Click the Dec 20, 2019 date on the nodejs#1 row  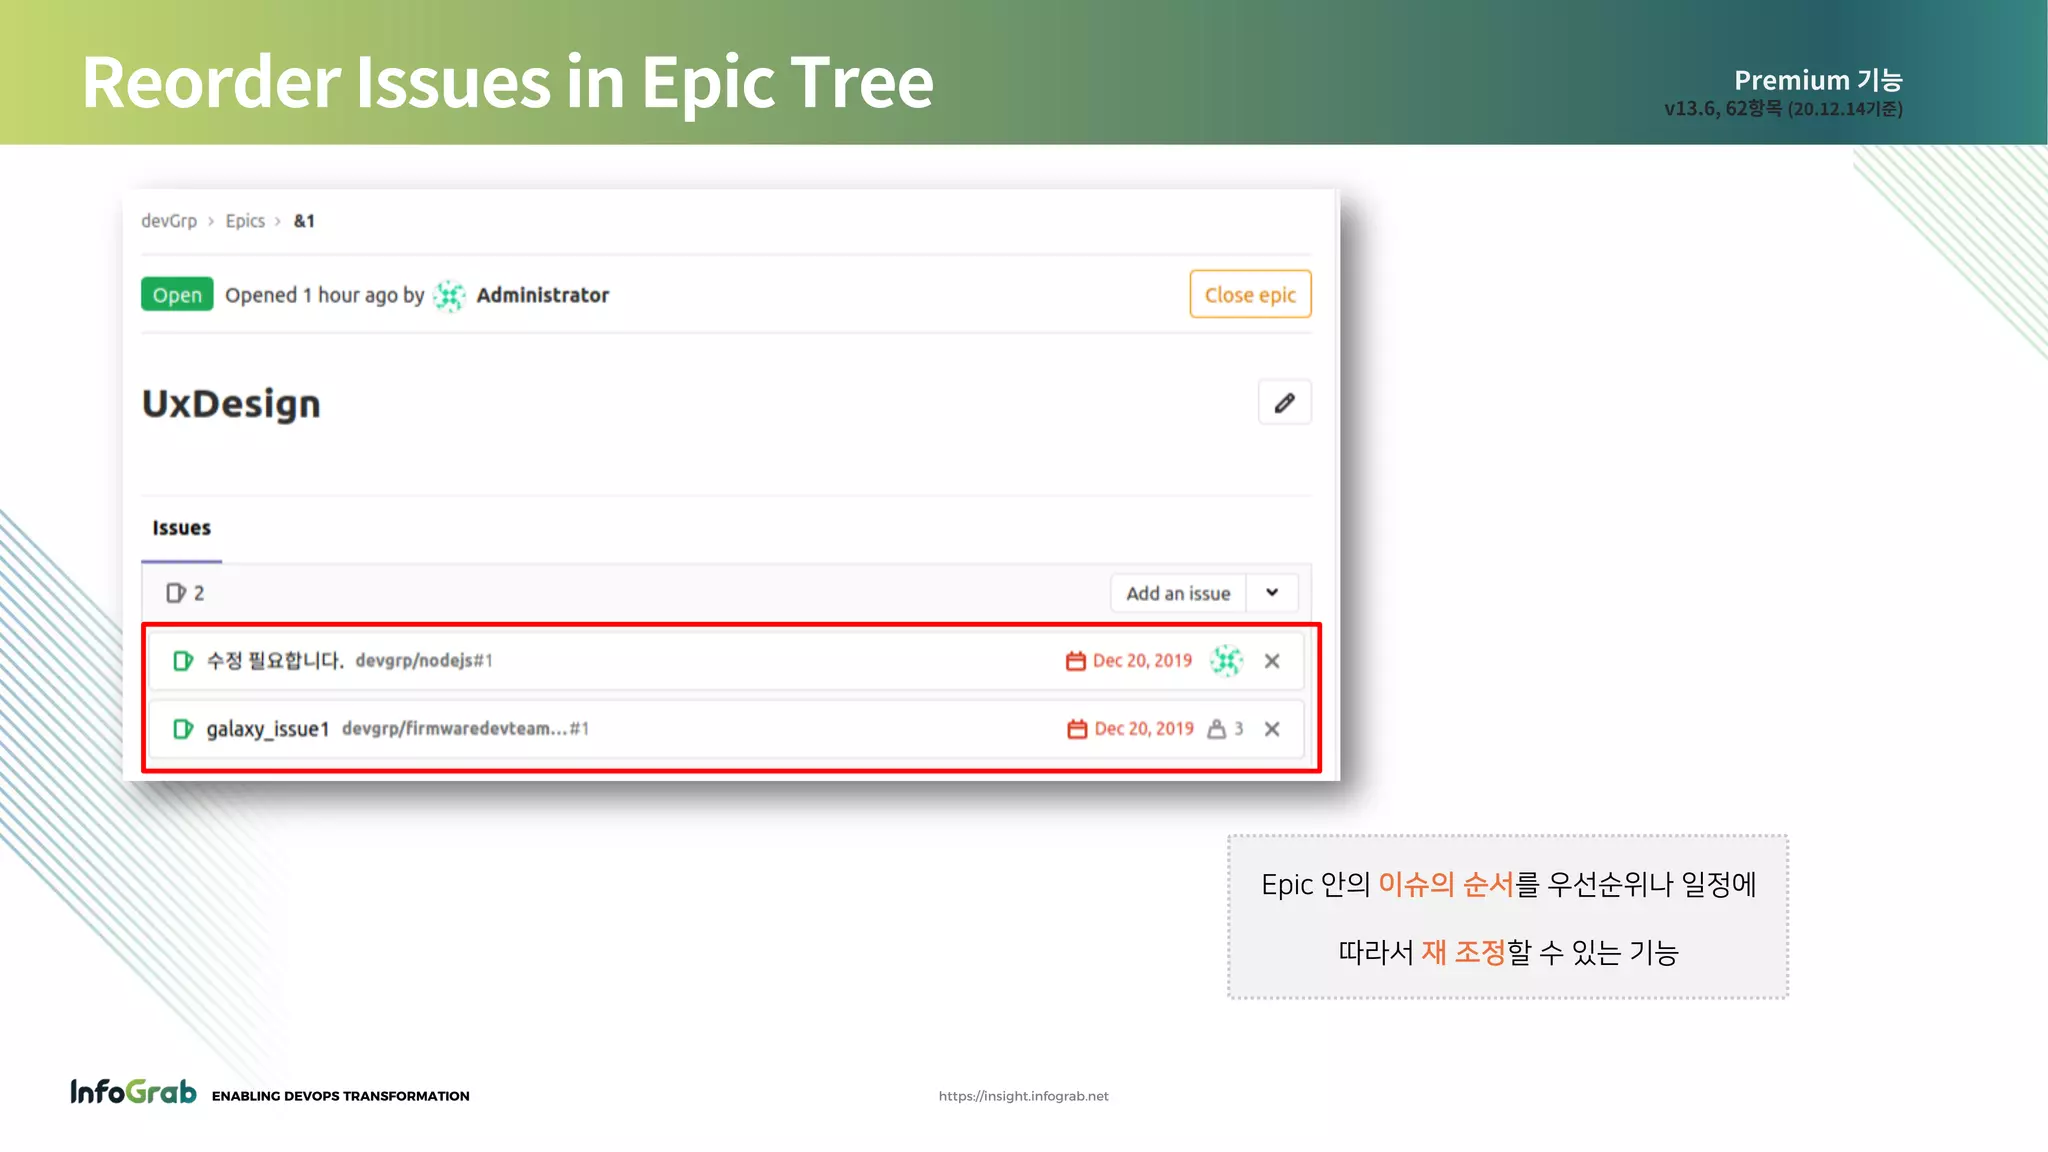(1142, 661)
